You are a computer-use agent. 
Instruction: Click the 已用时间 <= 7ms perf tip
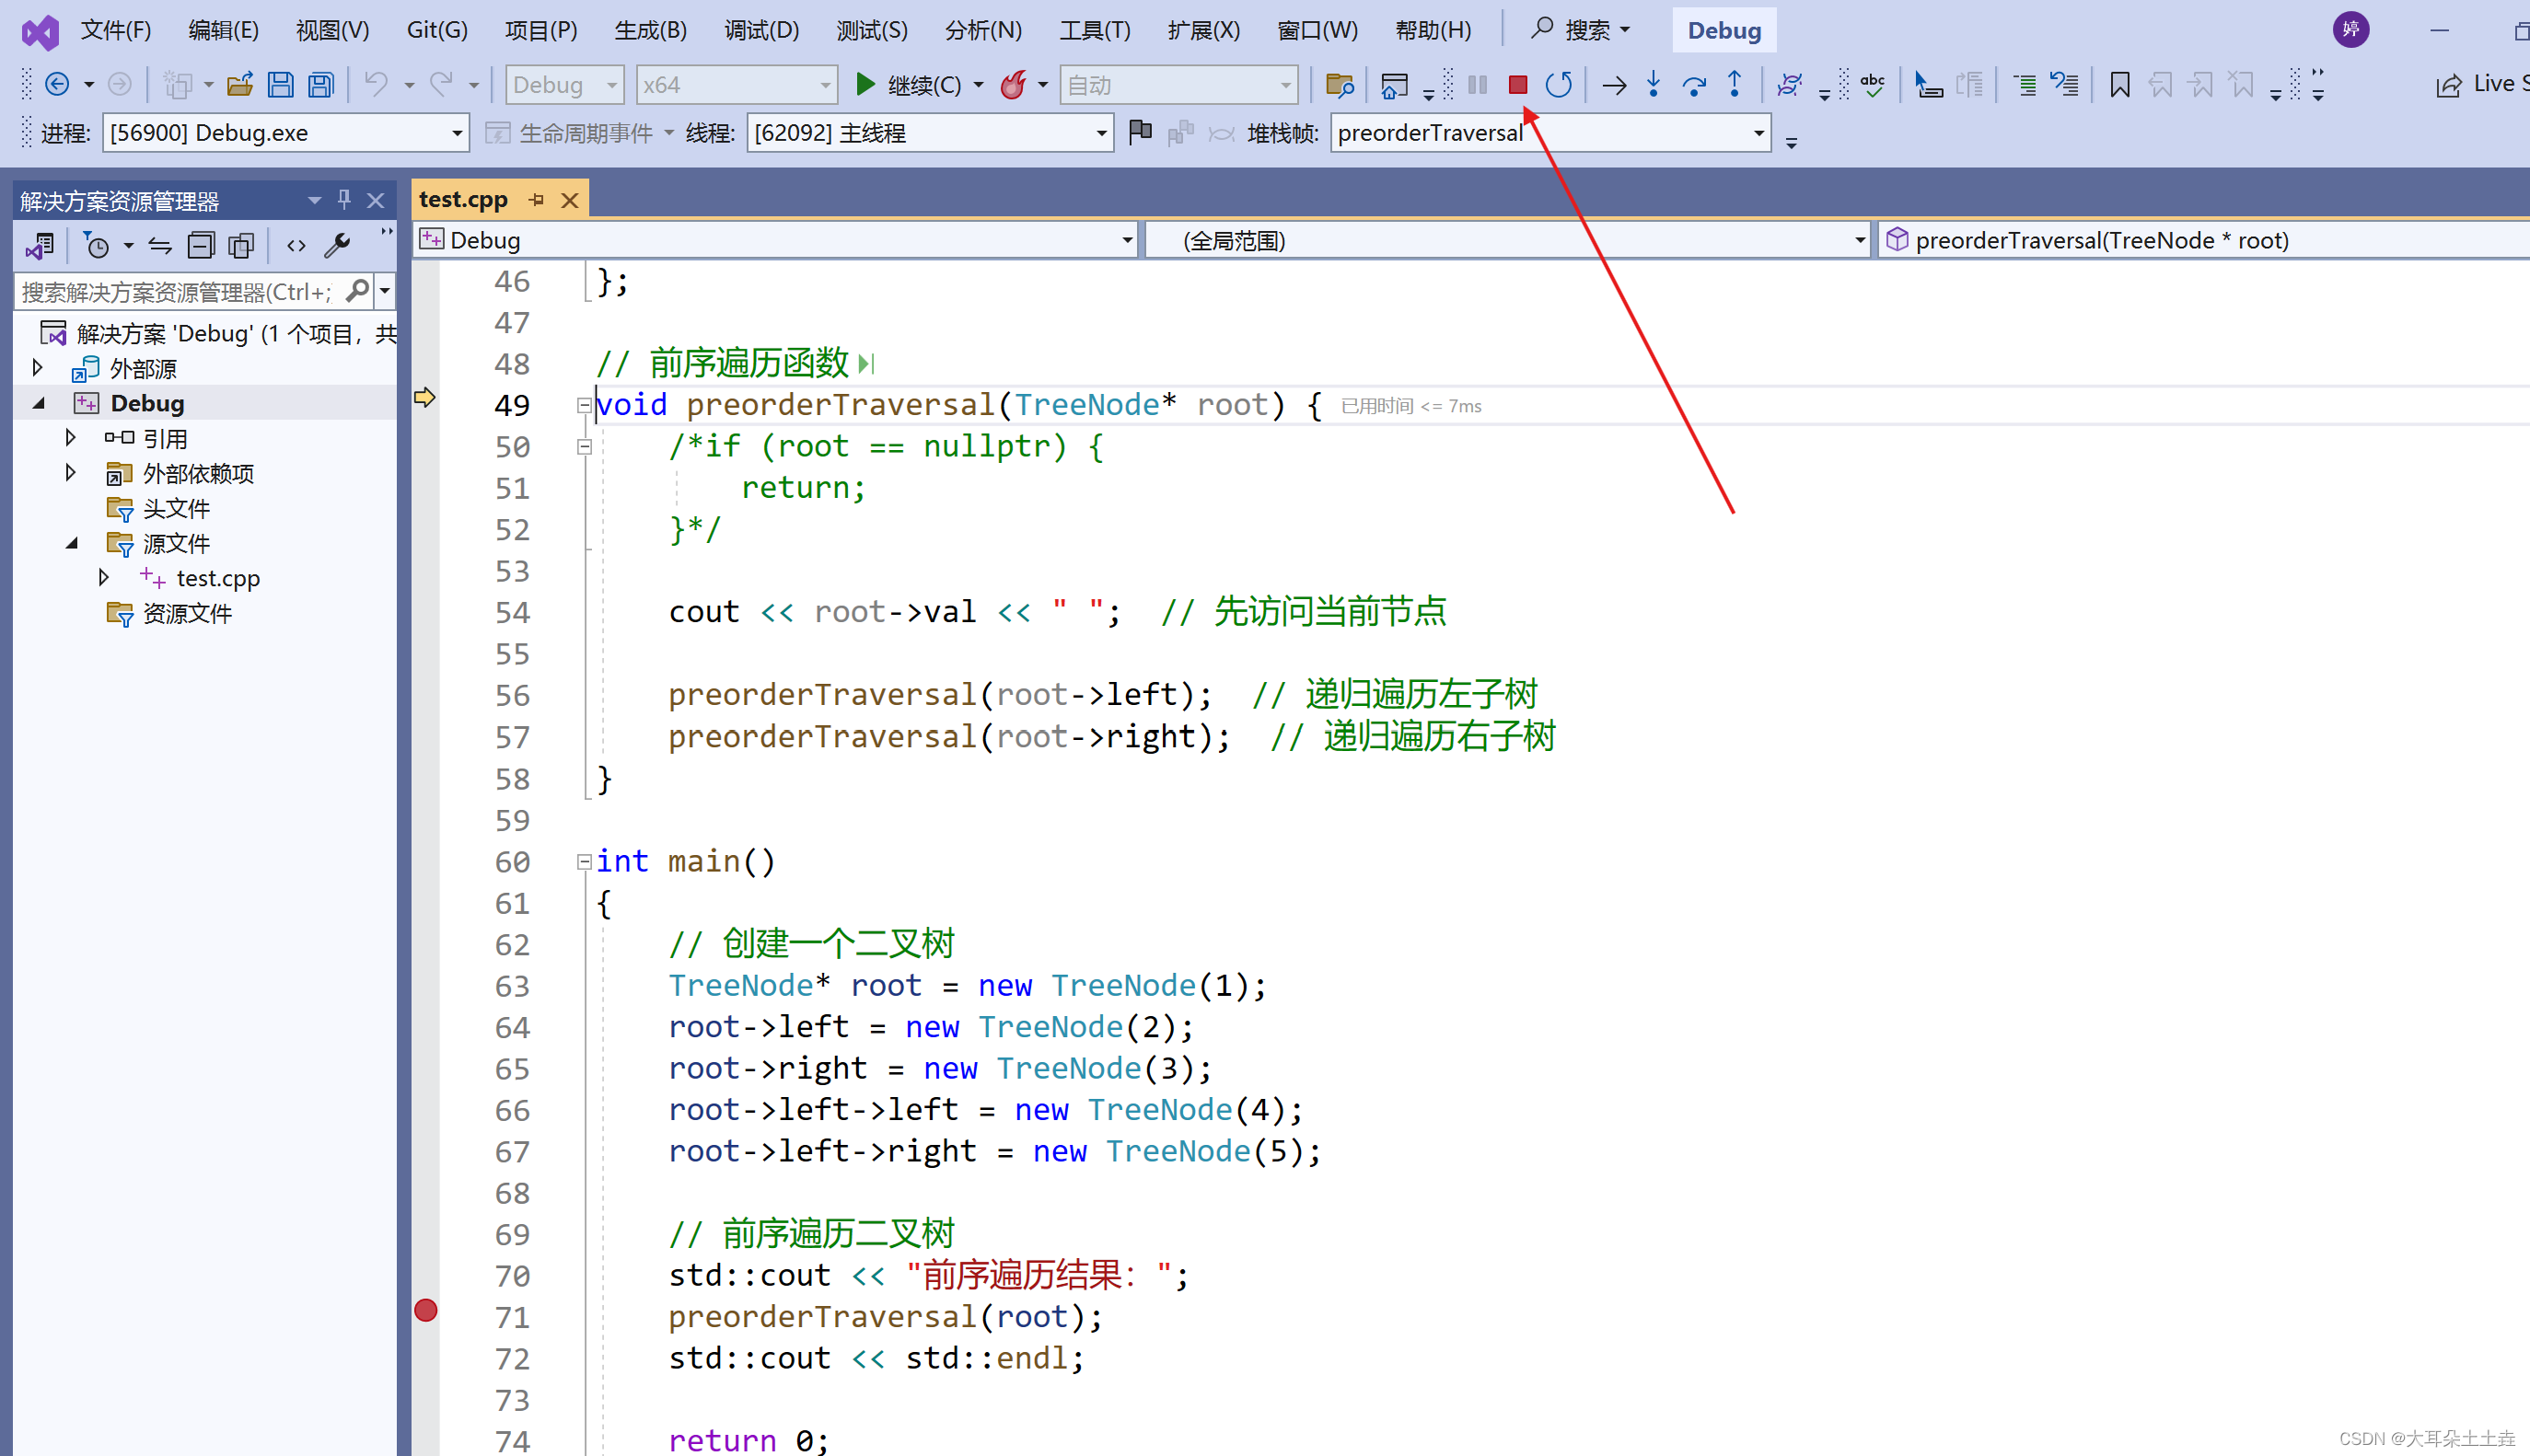click(1410, 406)
